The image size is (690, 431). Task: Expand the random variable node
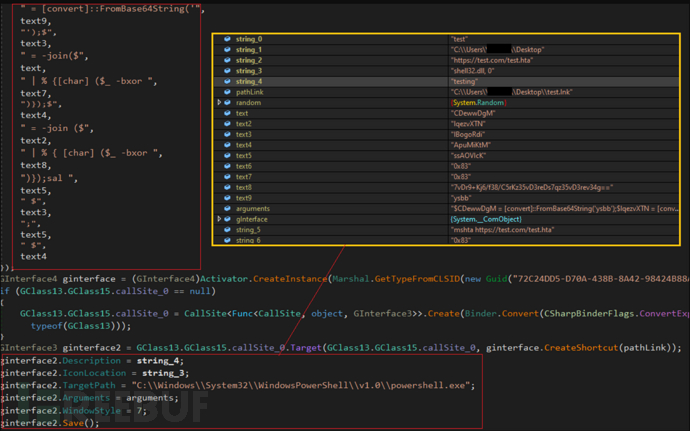219,102
